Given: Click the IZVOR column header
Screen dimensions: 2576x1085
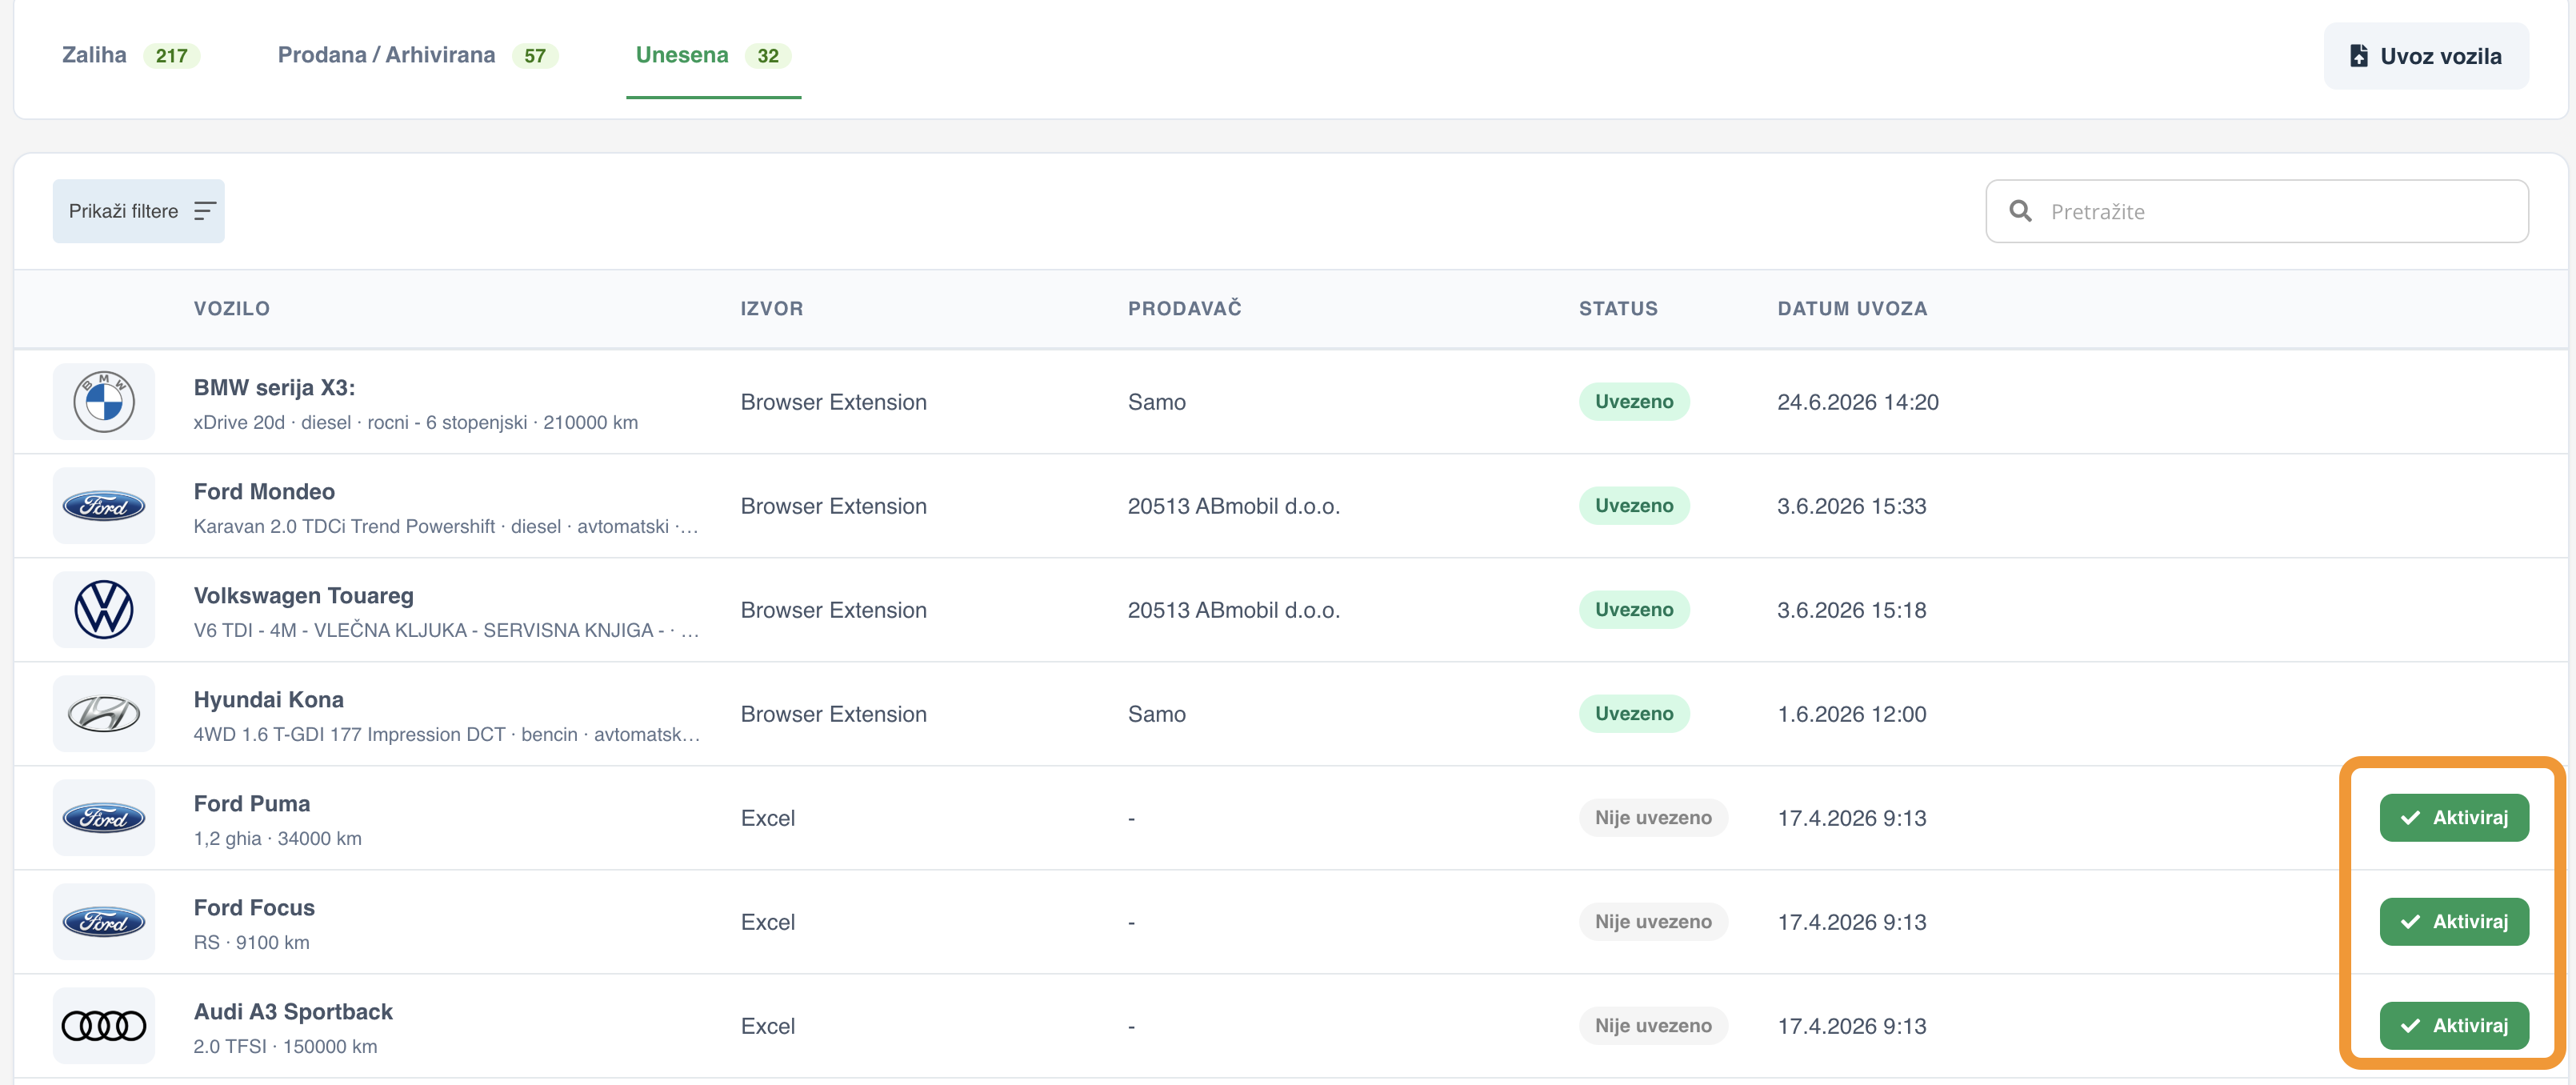Looking at the screenshot, I should point(772,309).
